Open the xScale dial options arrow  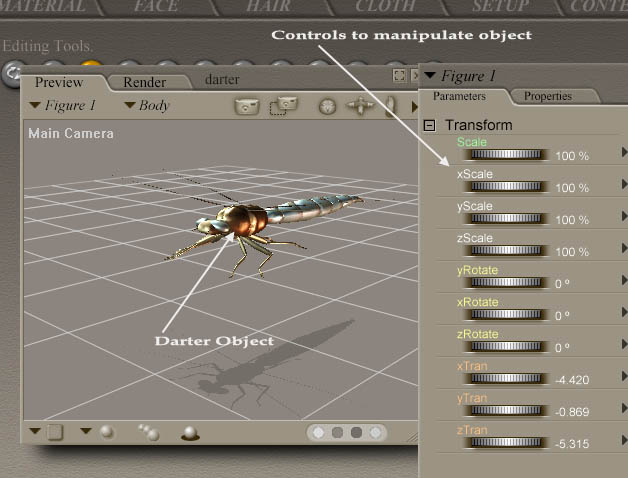(624, 184)
